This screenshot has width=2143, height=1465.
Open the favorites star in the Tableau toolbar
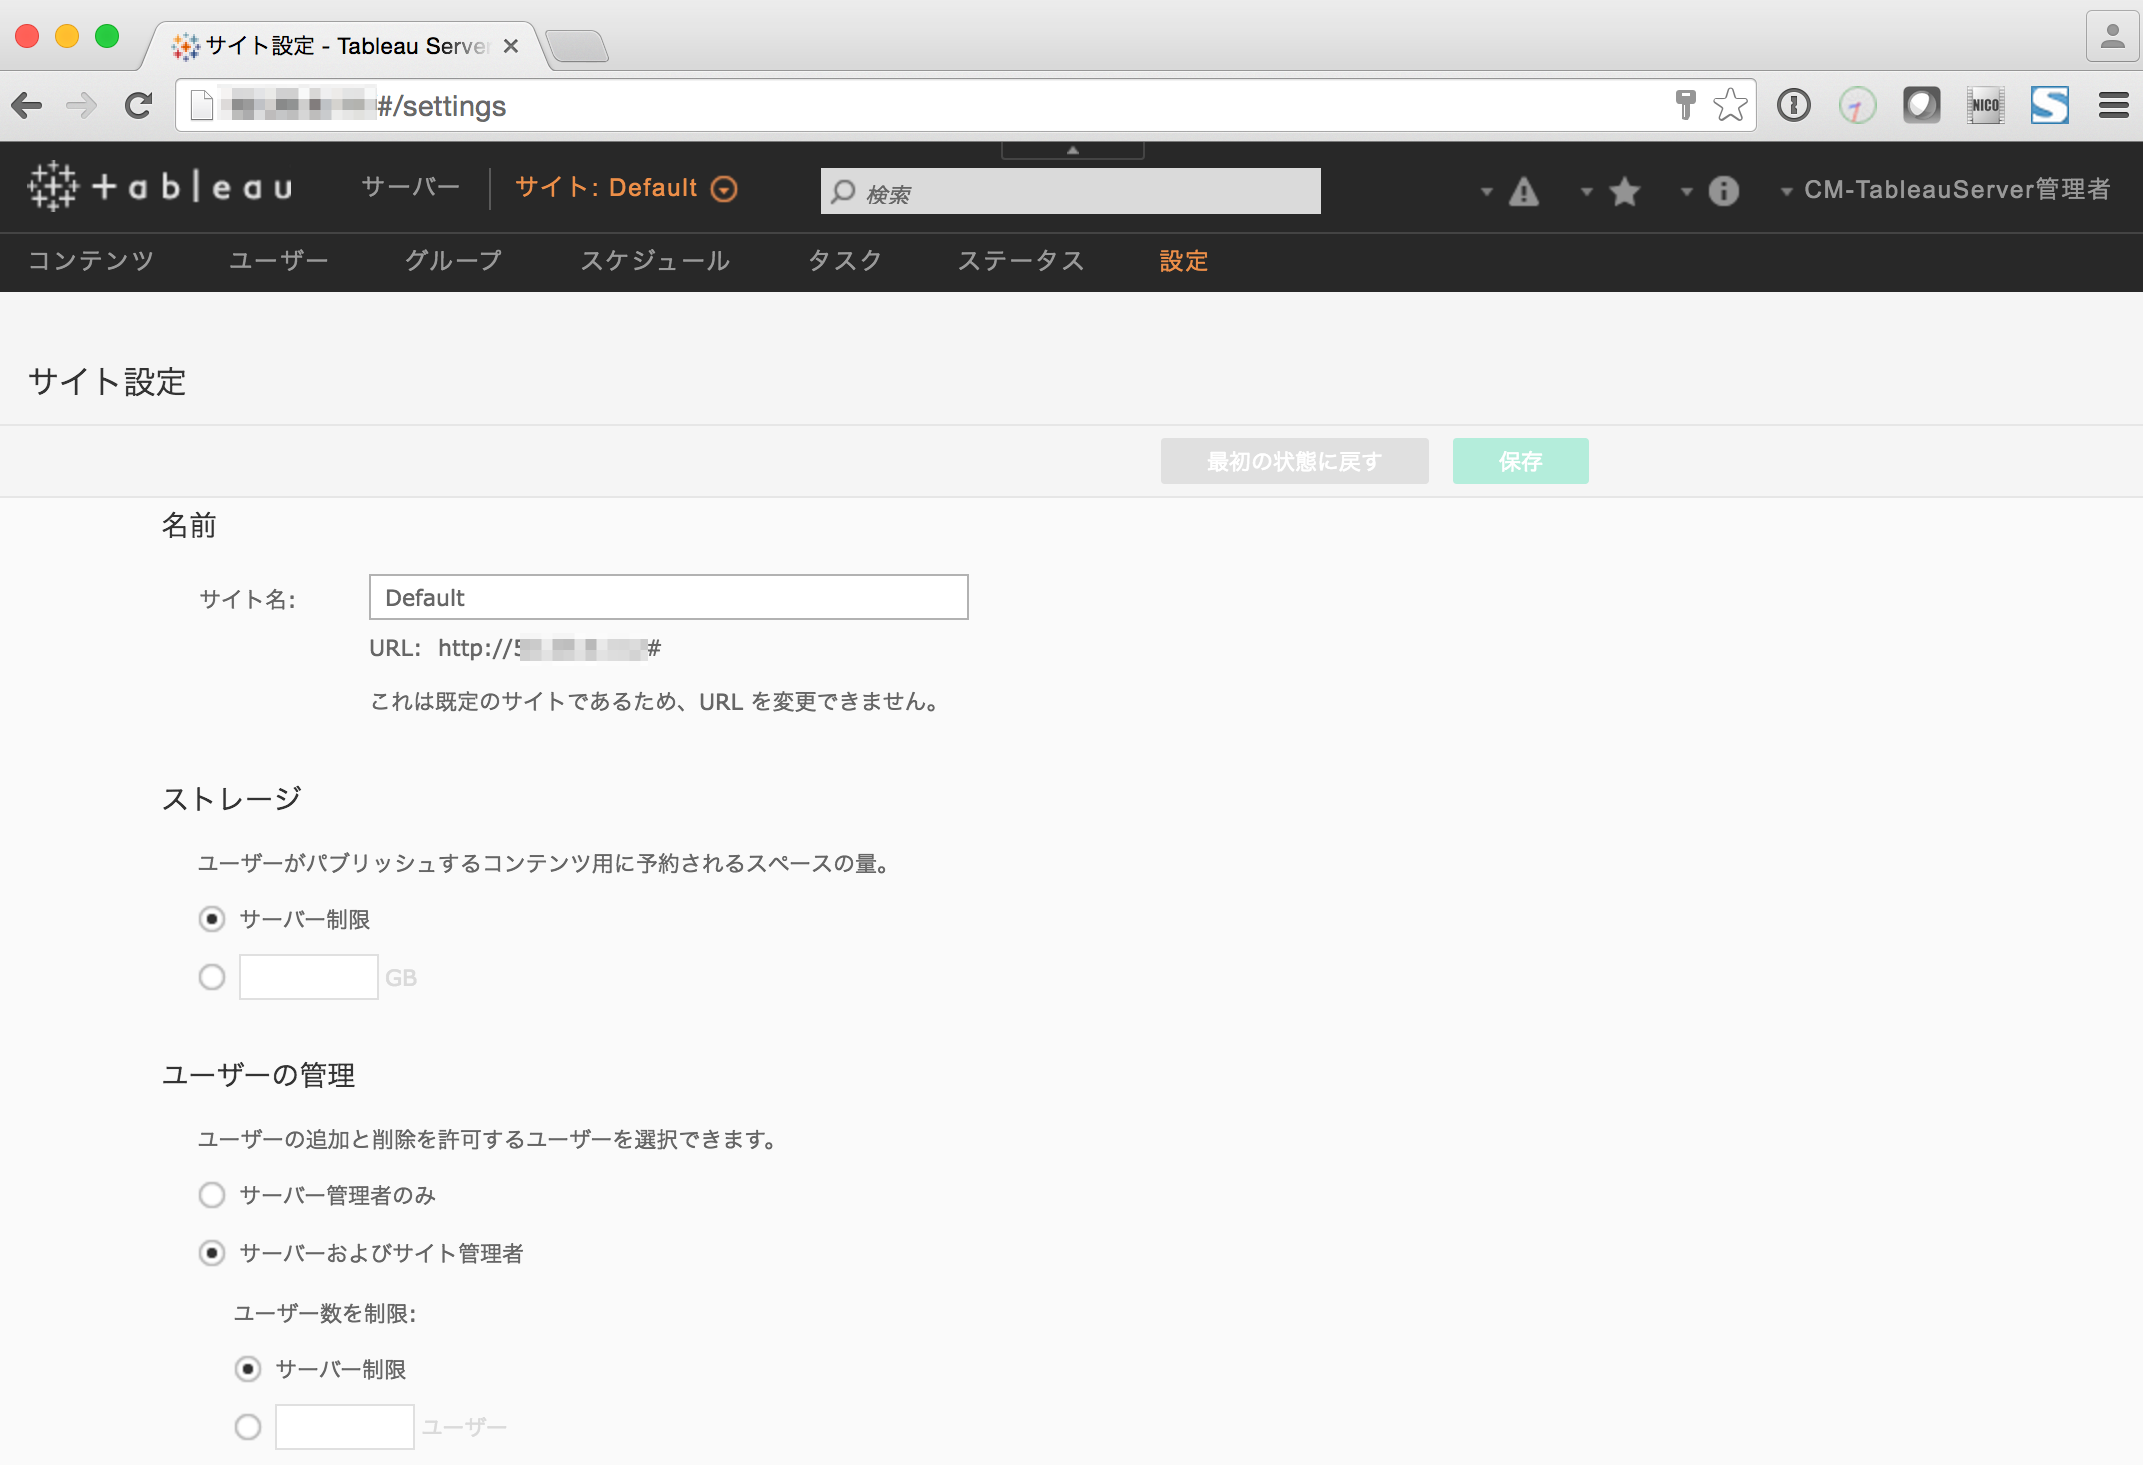pos(1624,191)
